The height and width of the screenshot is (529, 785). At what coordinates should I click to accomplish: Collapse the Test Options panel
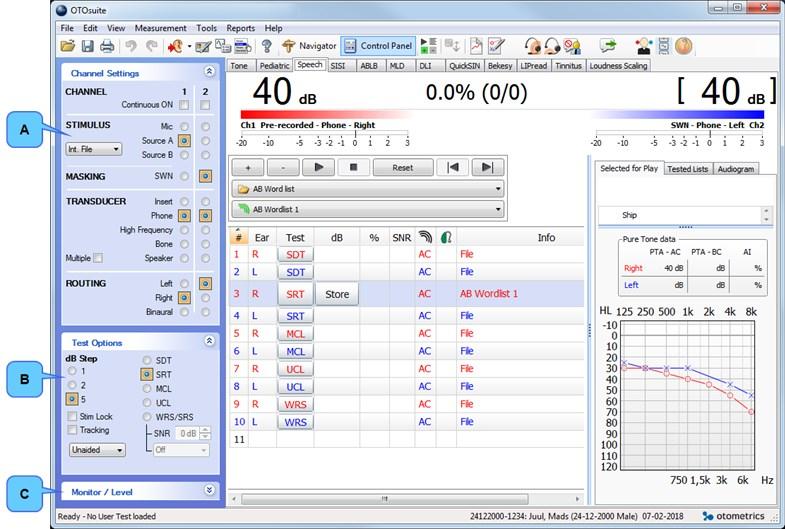210,341
